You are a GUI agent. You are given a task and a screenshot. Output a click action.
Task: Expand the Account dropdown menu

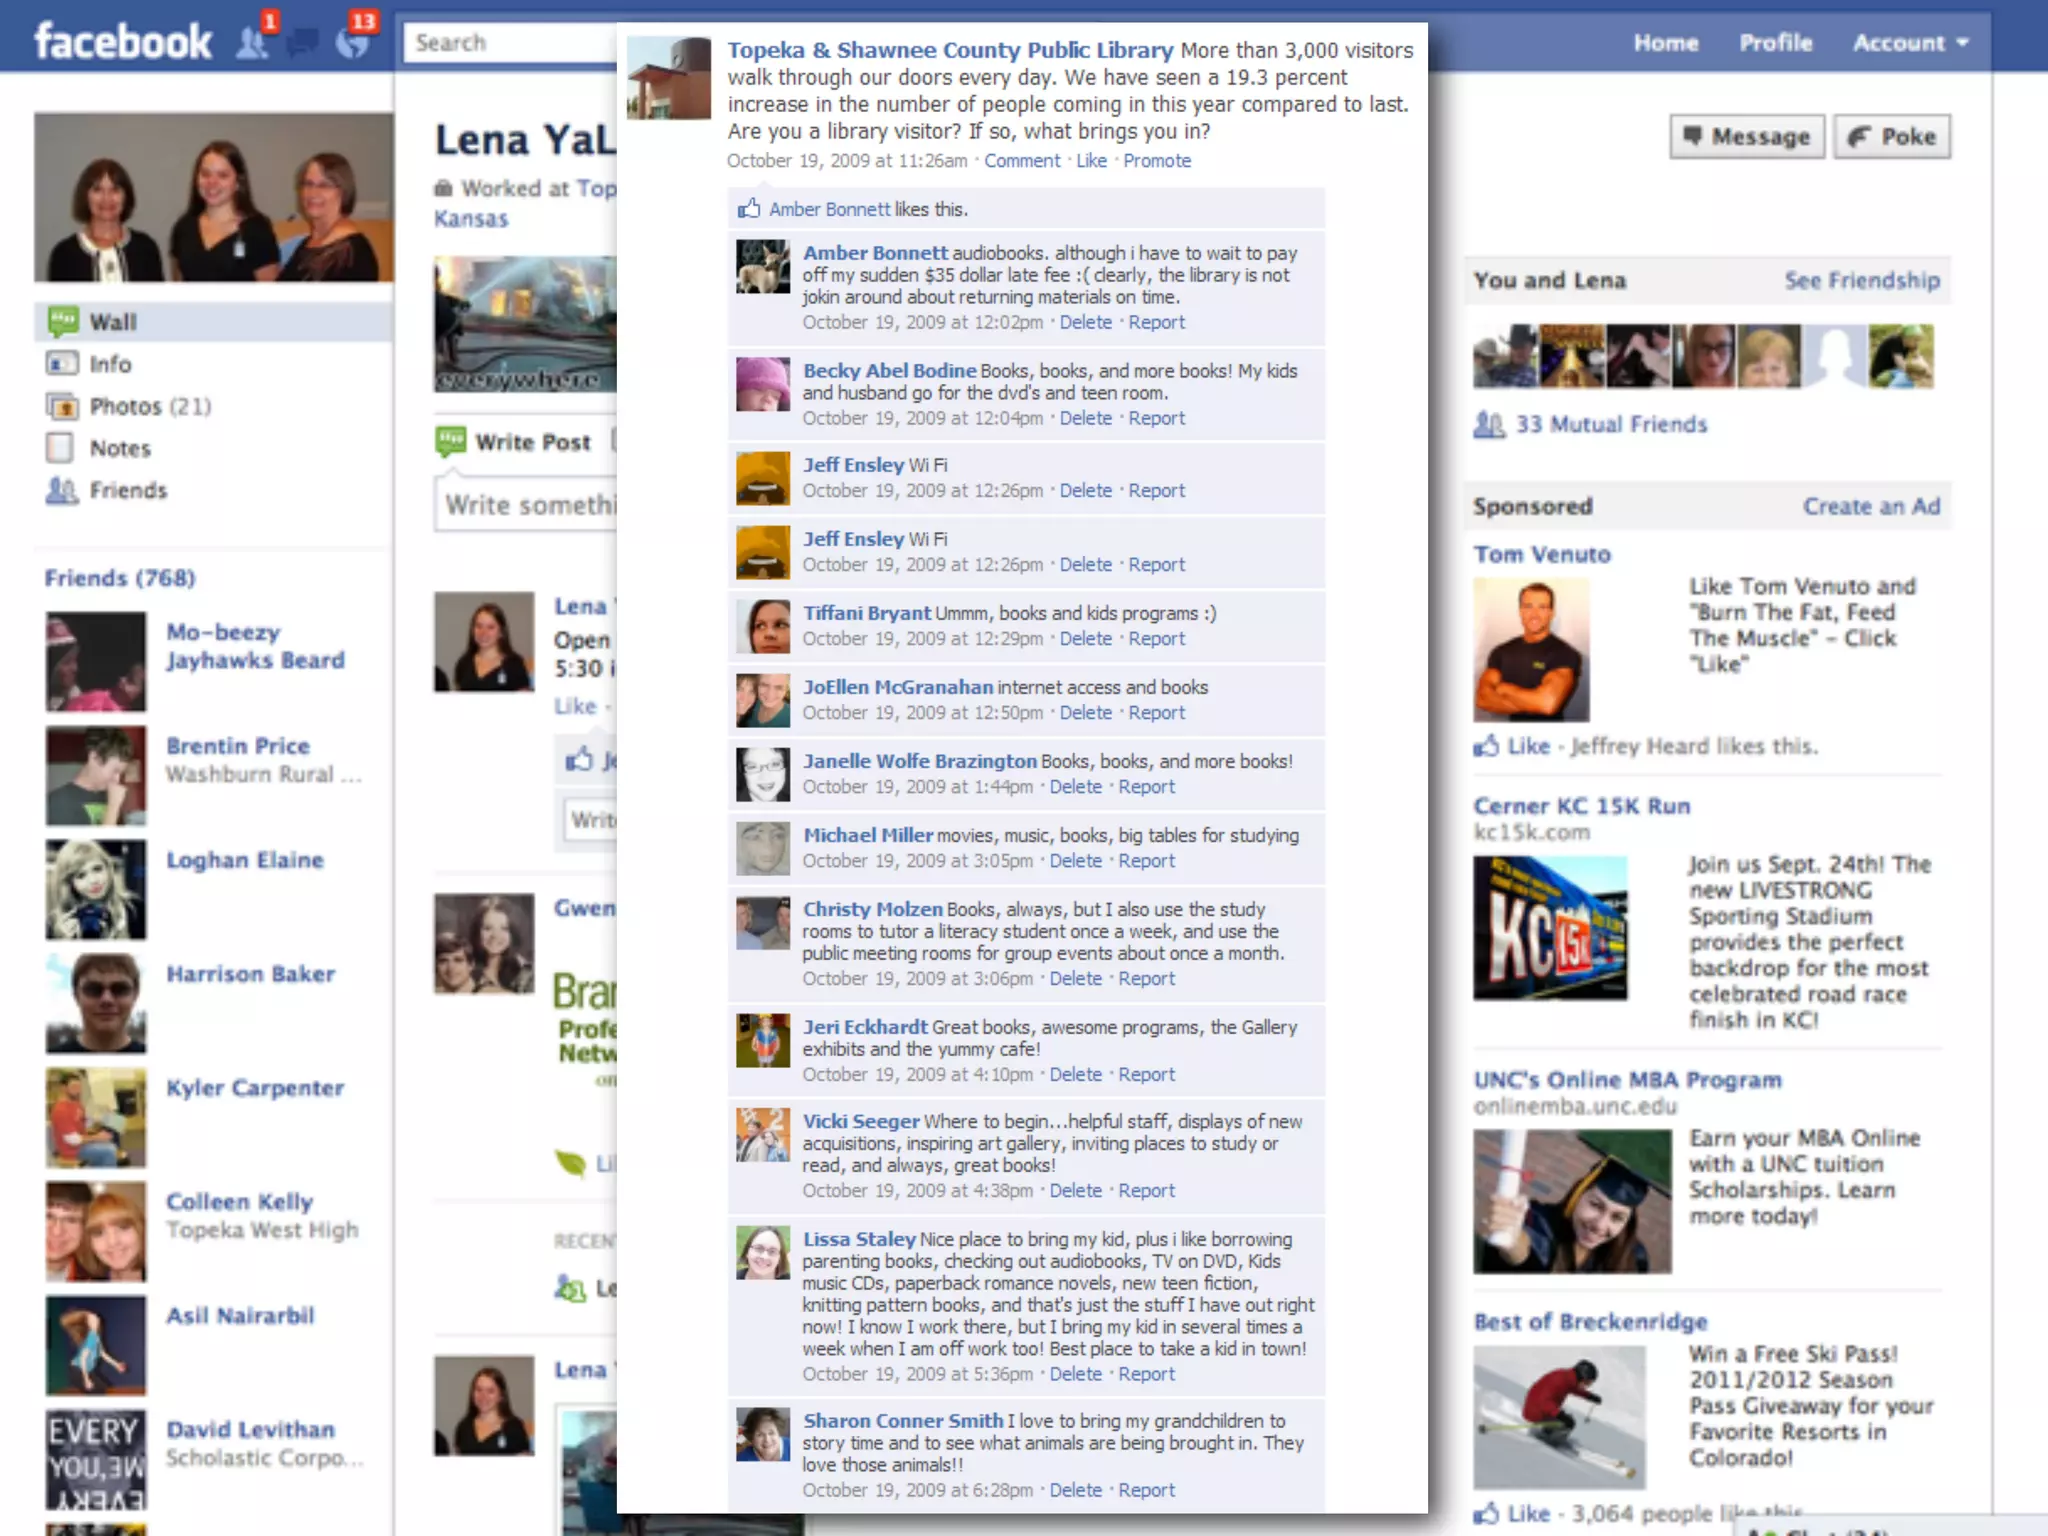[x=1909, y=43]
